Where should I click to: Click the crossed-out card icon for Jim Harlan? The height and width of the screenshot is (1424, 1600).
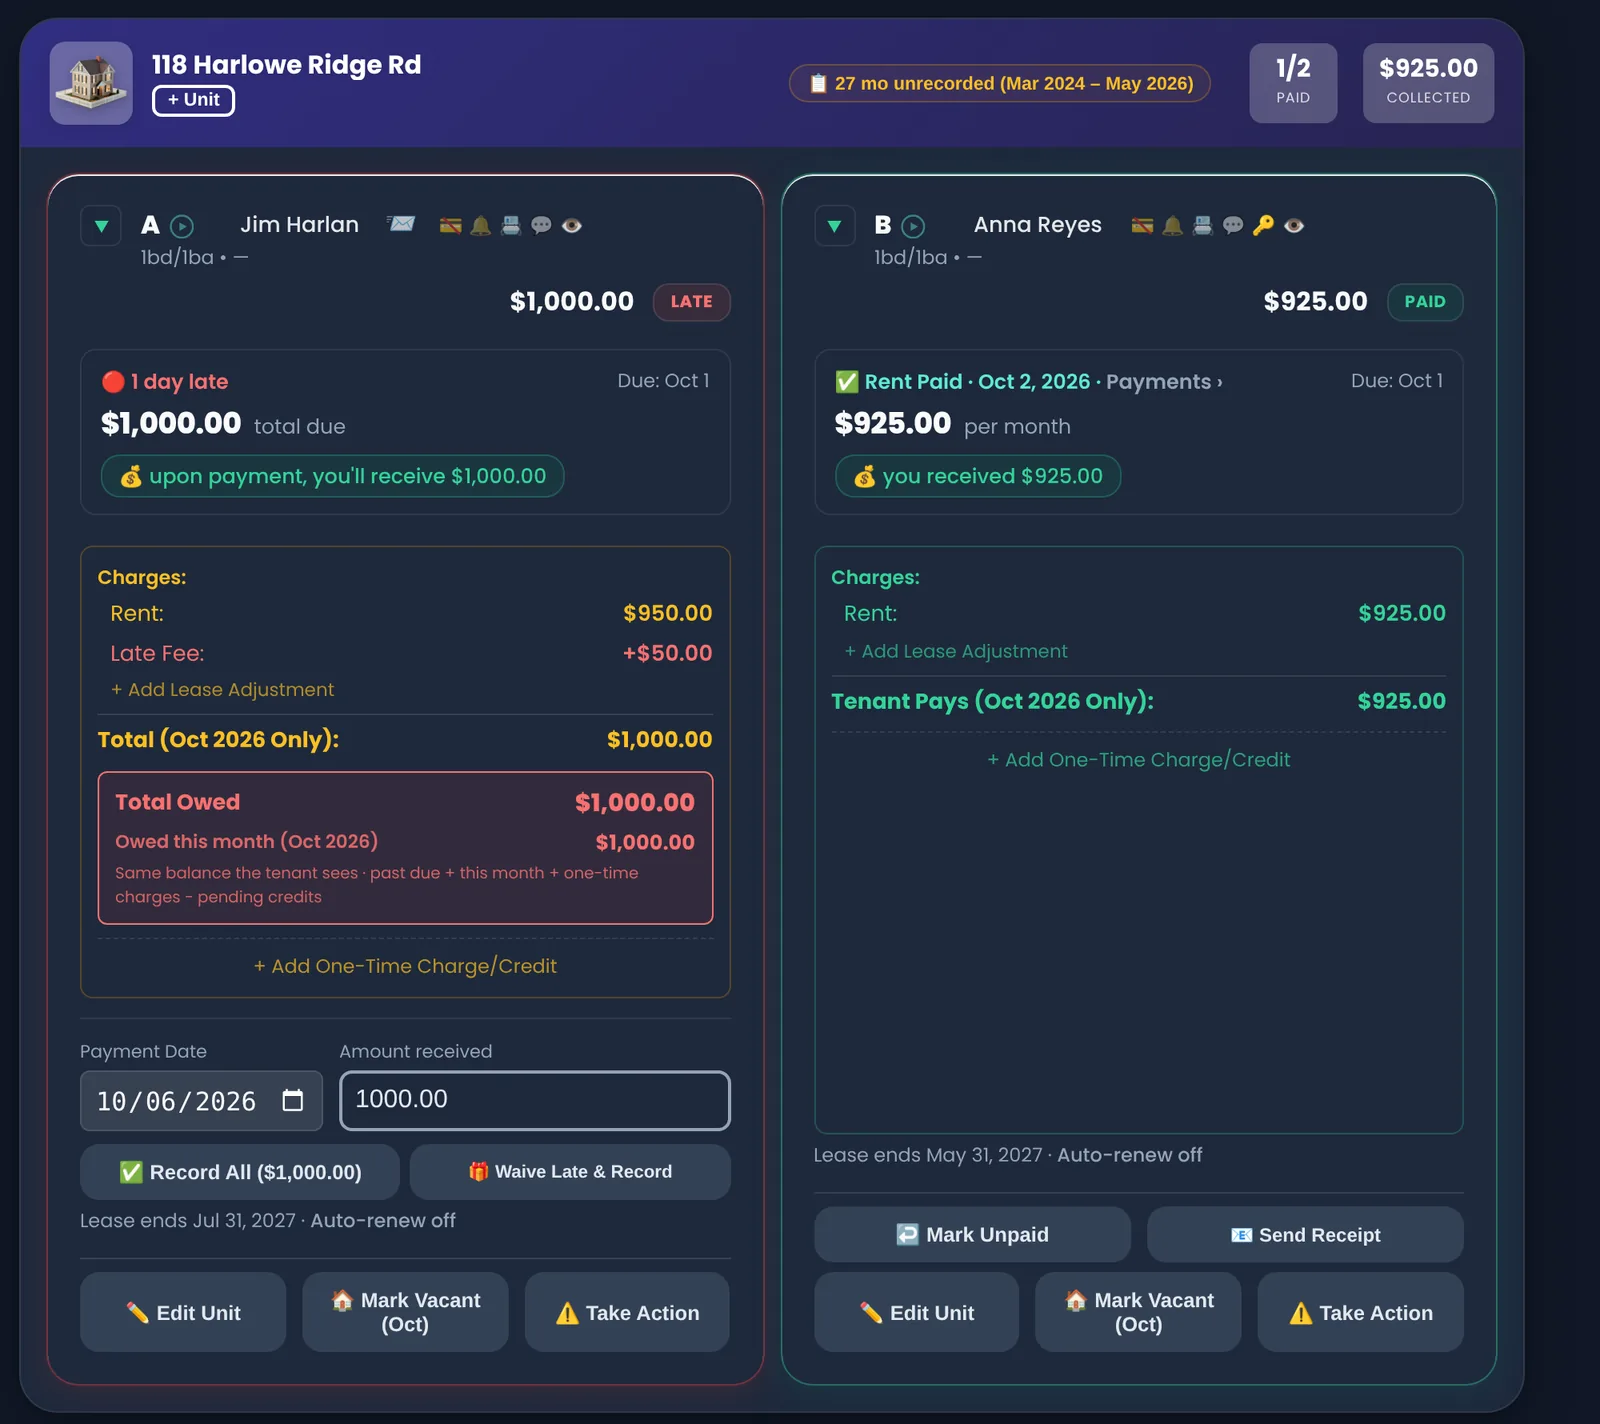click(x=451, y=226)
